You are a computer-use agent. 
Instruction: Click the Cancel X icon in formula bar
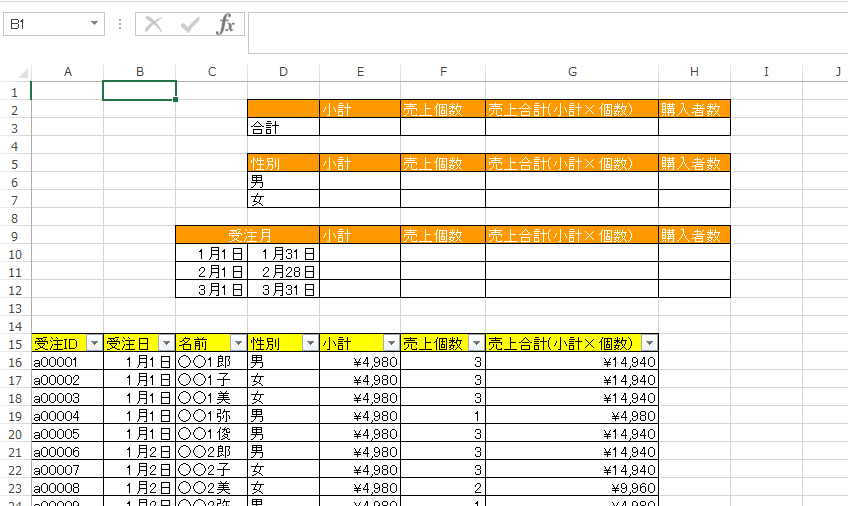[153, 25]
